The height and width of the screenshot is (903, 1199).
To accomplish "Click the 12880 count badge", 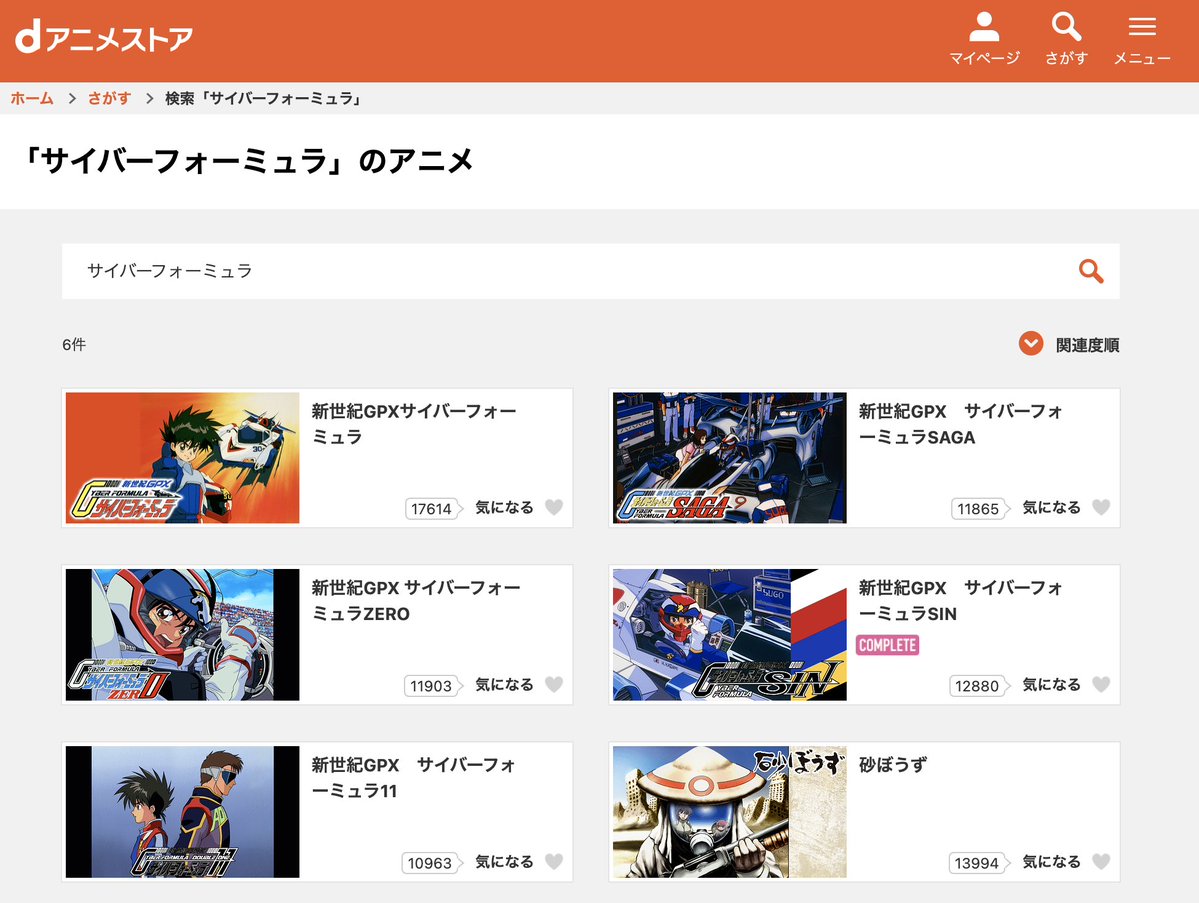I will [x=979, y=686].
